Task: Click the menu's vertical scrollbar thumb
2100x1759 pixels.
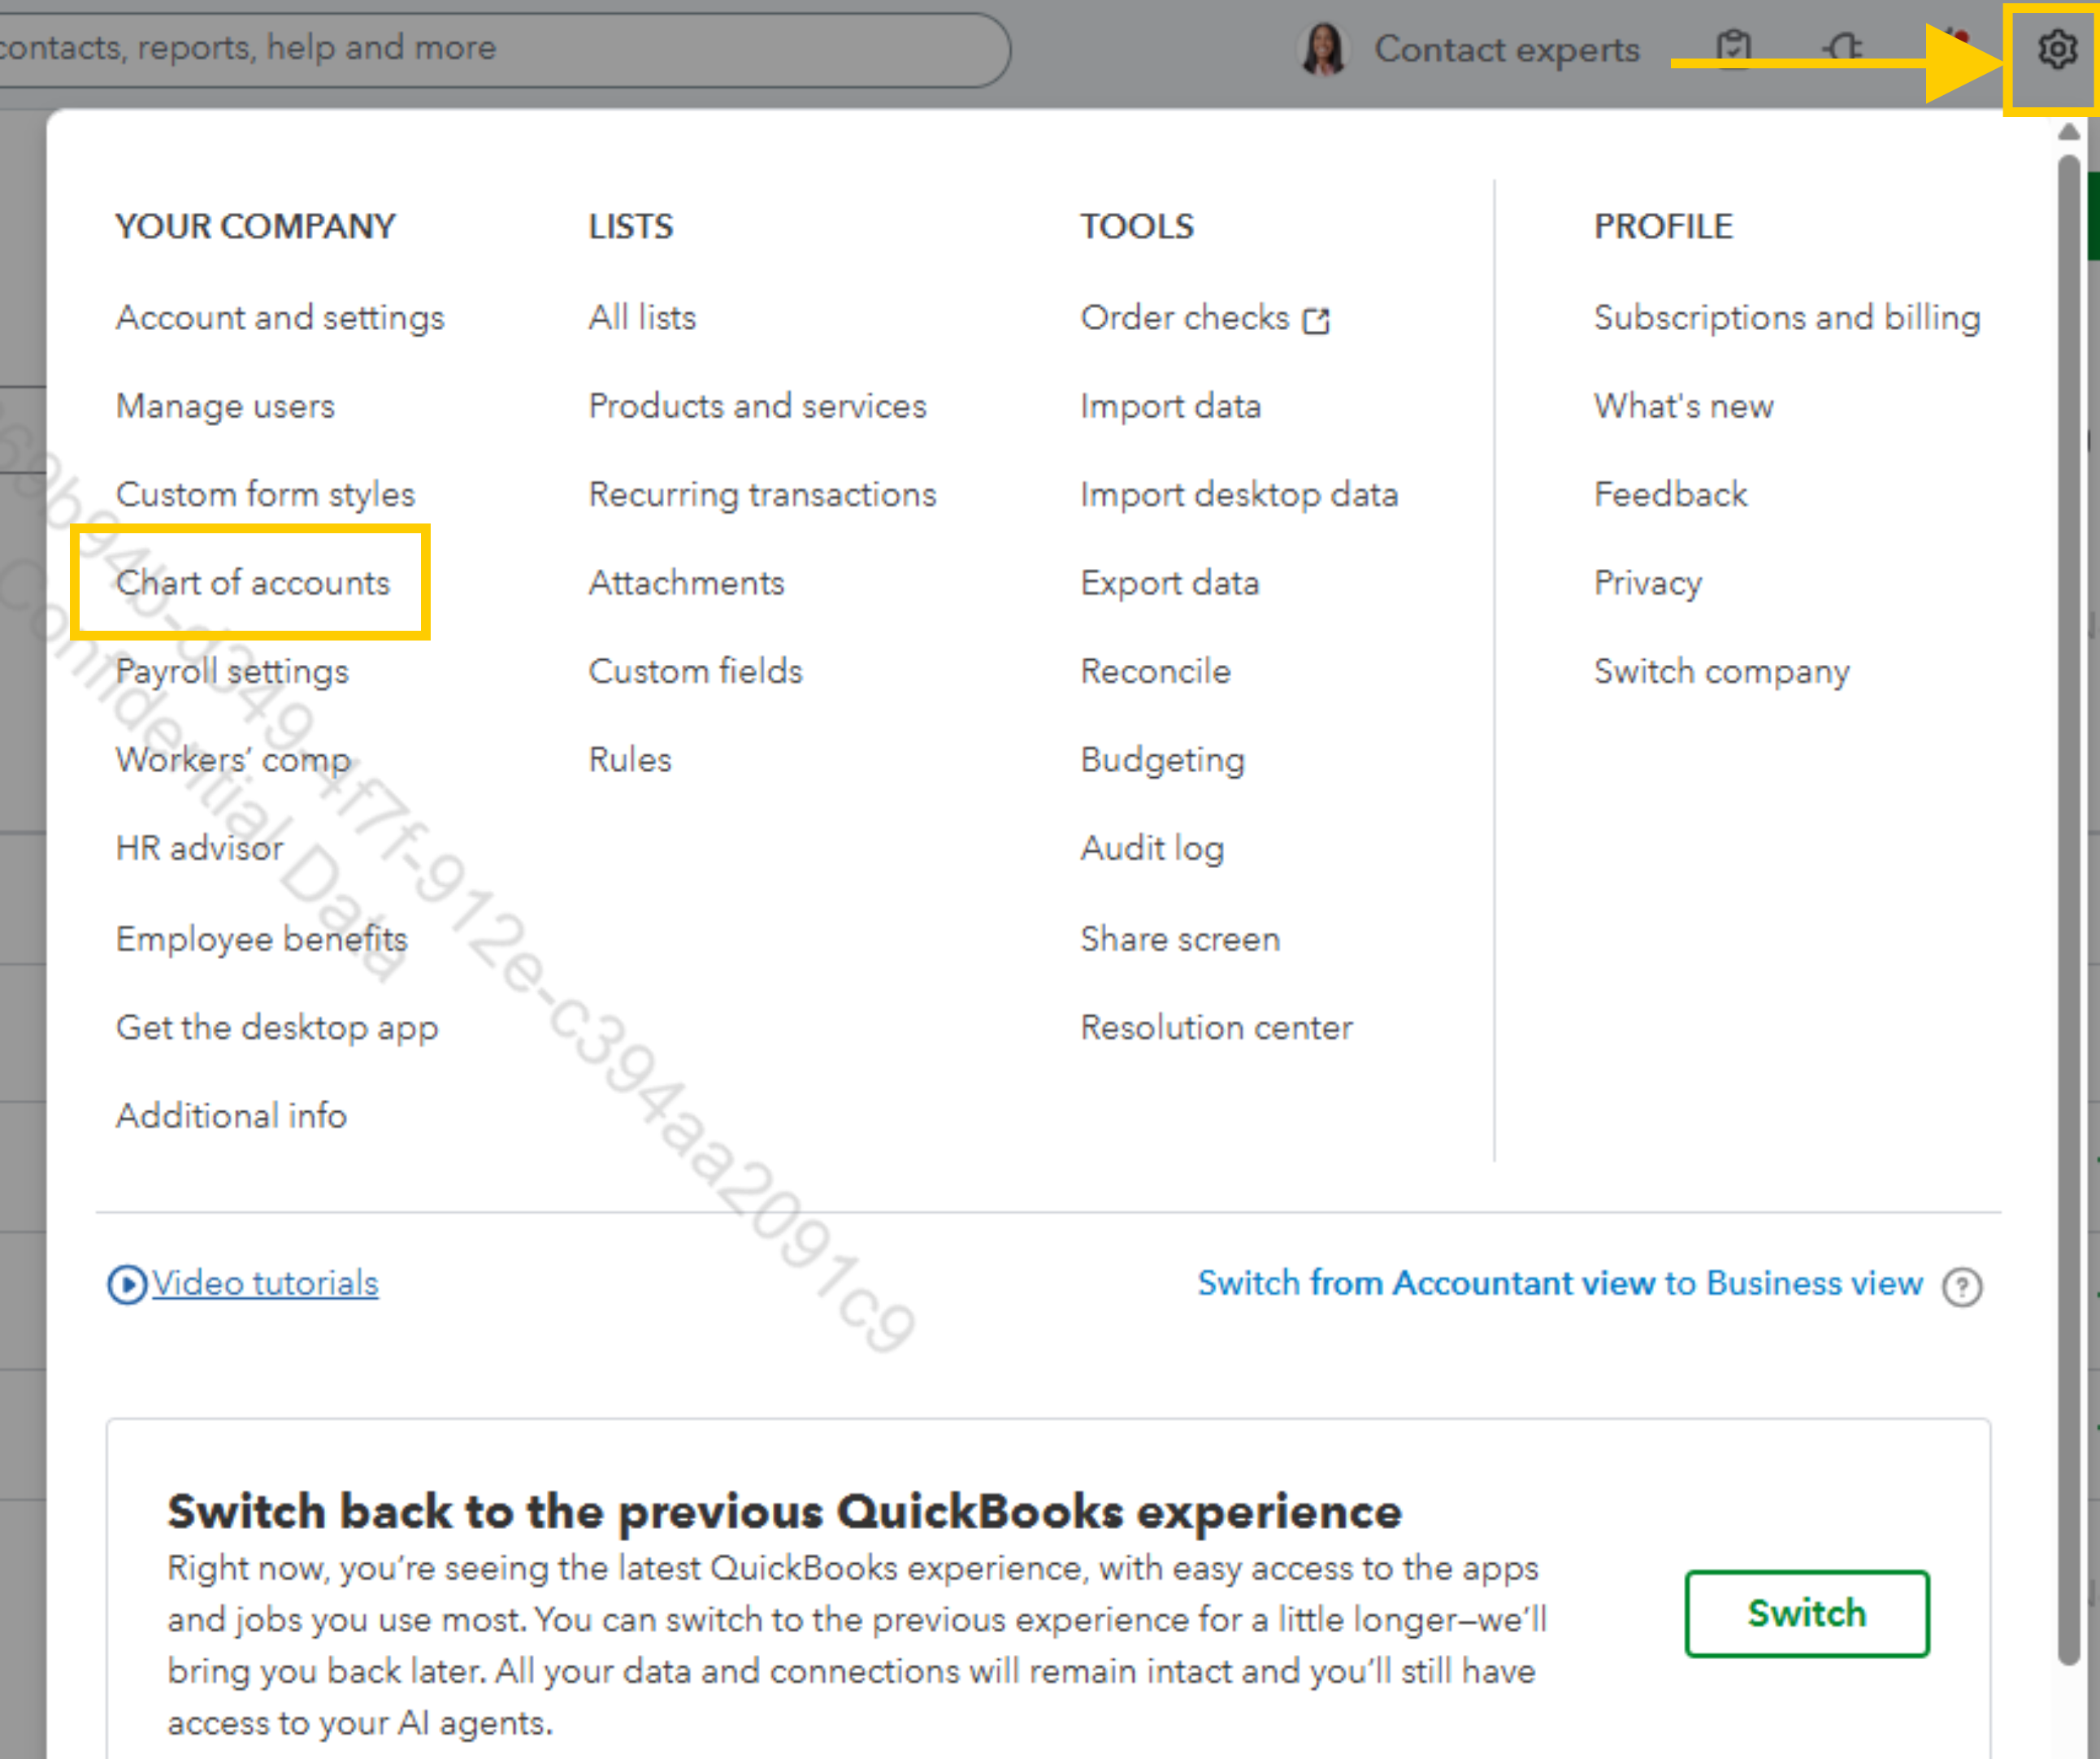Action: 2069,910
